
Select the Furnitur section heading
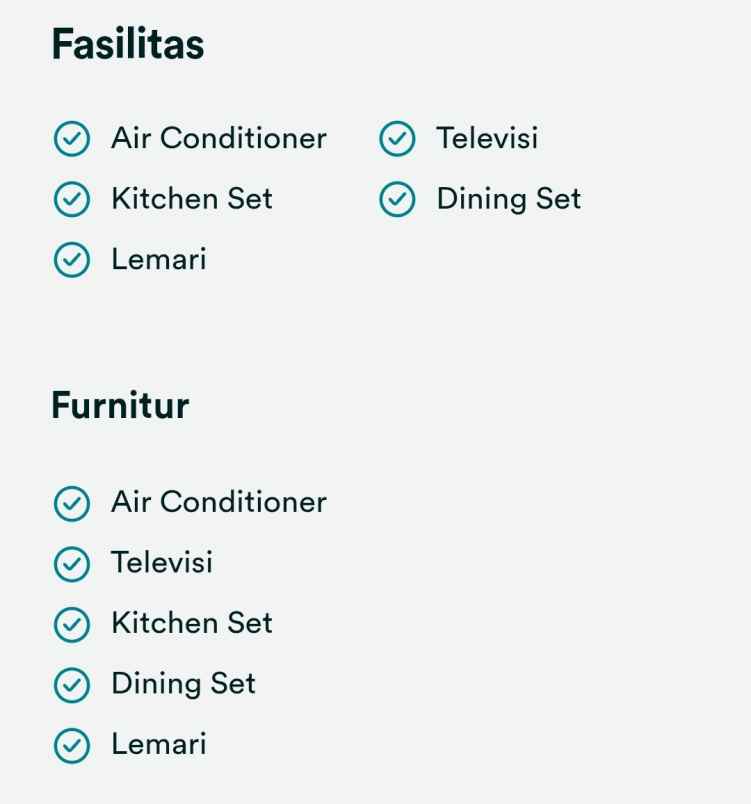pyautogui.click(x=120, y=406)
